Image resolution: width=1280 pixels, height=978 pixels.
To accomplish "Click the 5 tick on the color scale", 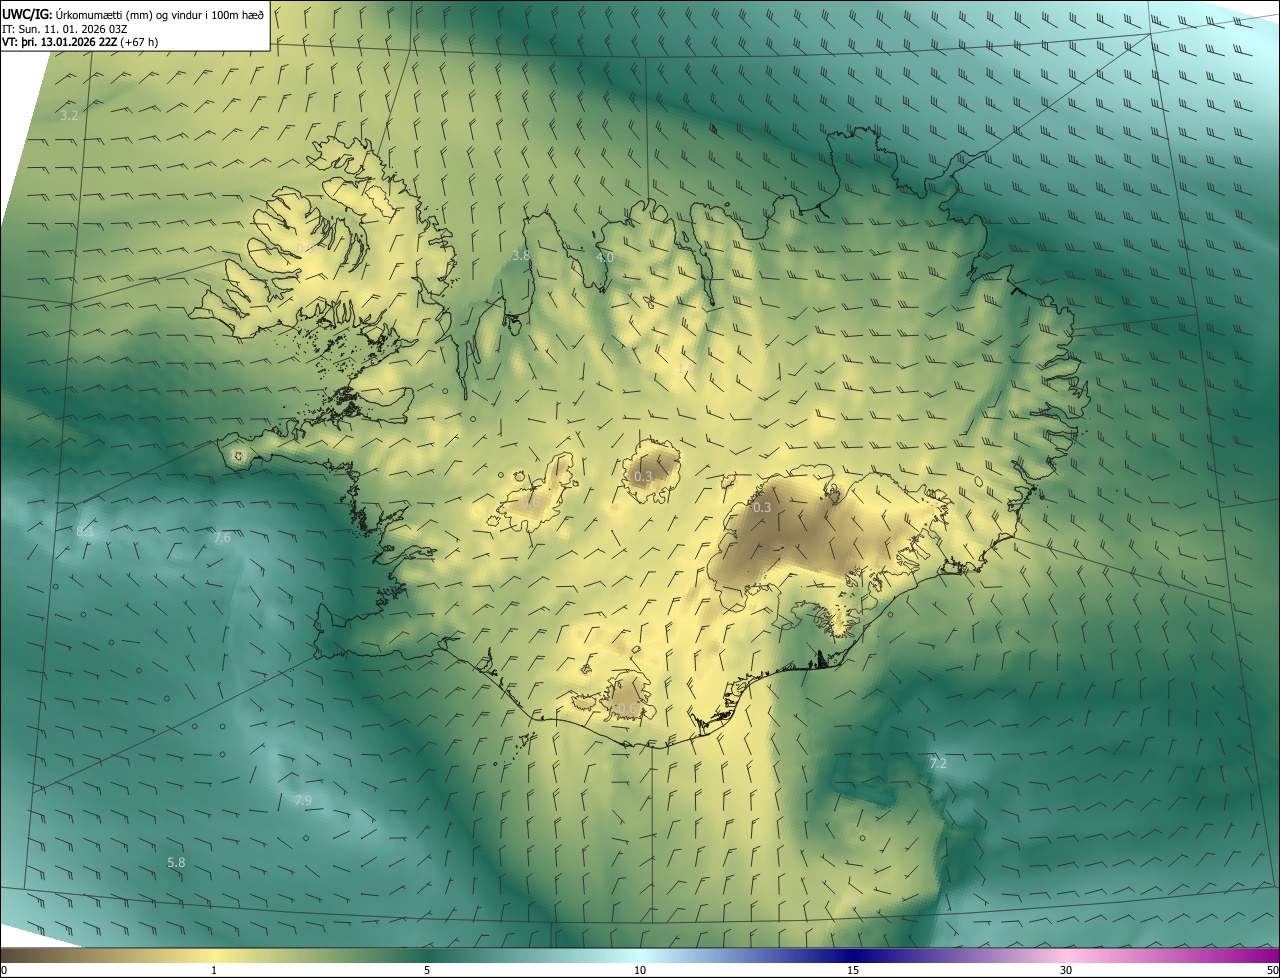I will (x=427, y=970).
